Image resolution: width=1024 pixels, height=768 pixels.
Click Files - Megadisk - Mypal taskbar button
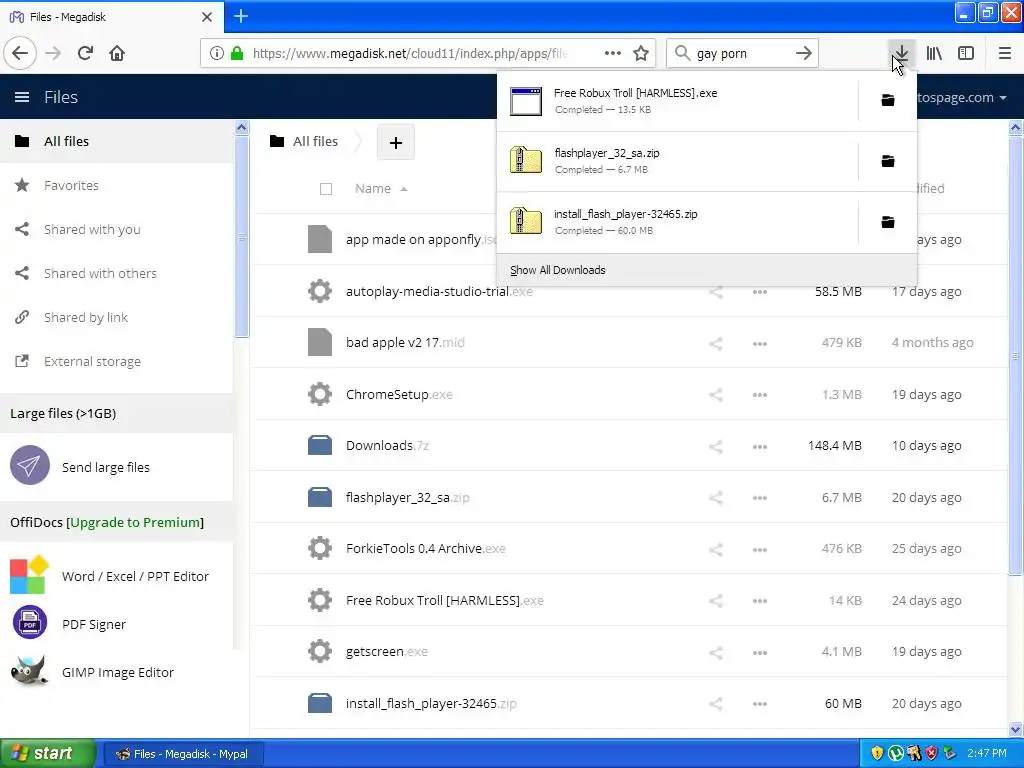(184, 754)
